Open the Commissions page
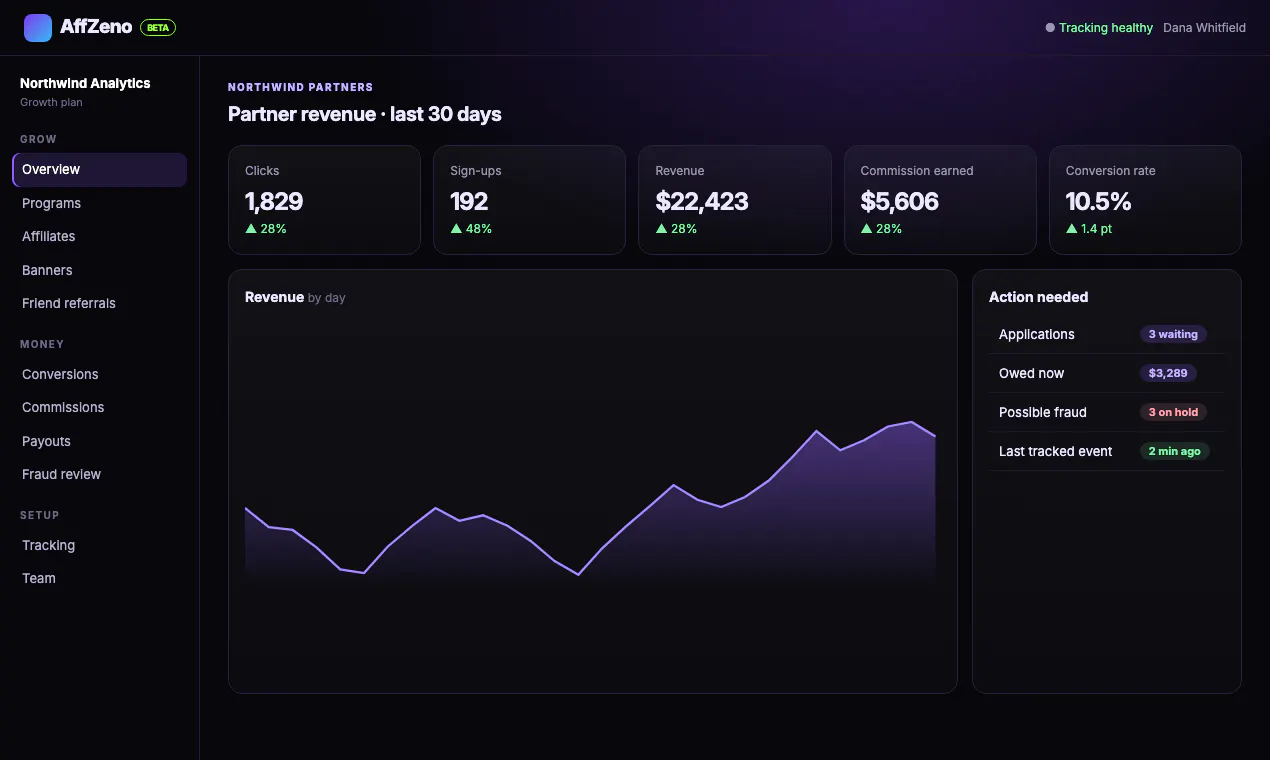This screenshot has width=1270, height=760. pyautogui.click(x=99, y=407)
